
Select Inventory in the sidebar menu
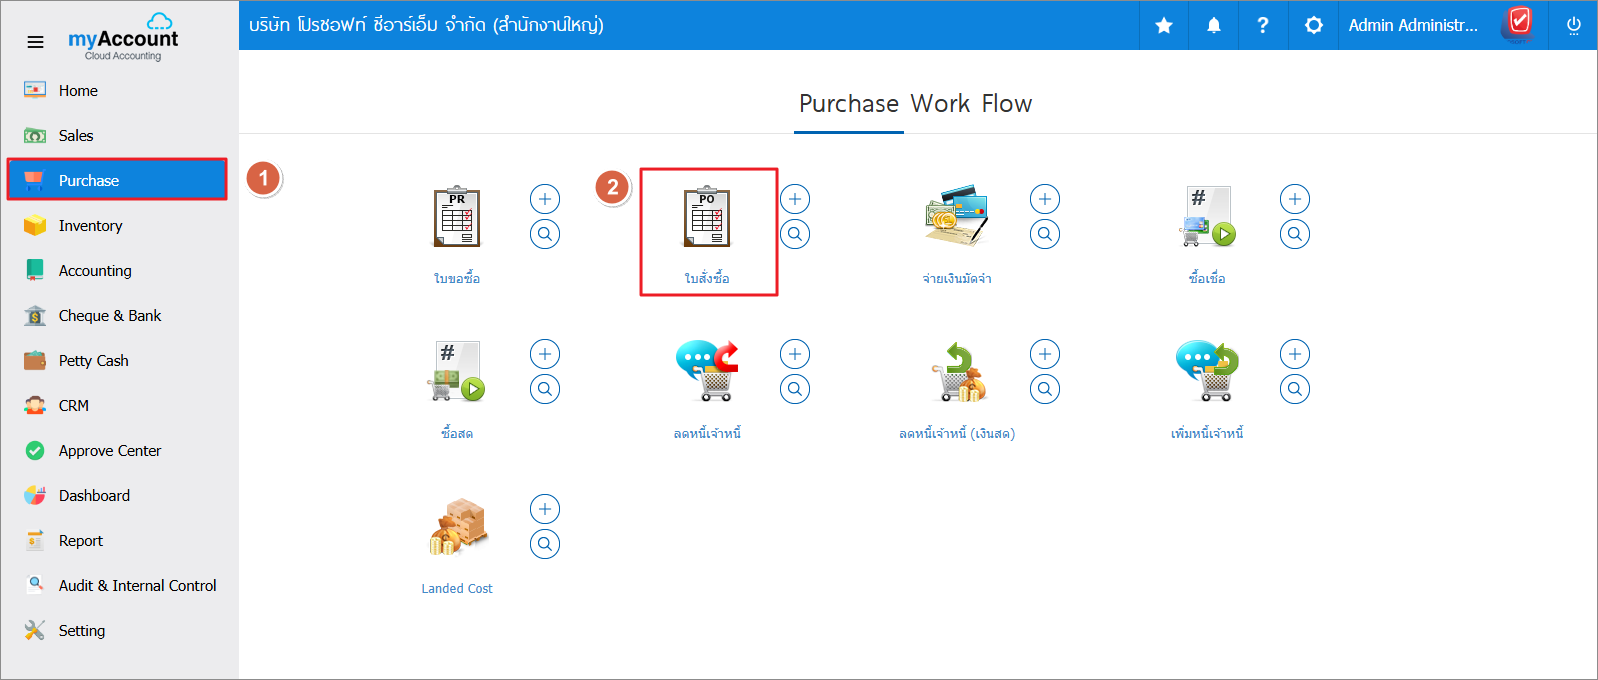coord(90,226)
